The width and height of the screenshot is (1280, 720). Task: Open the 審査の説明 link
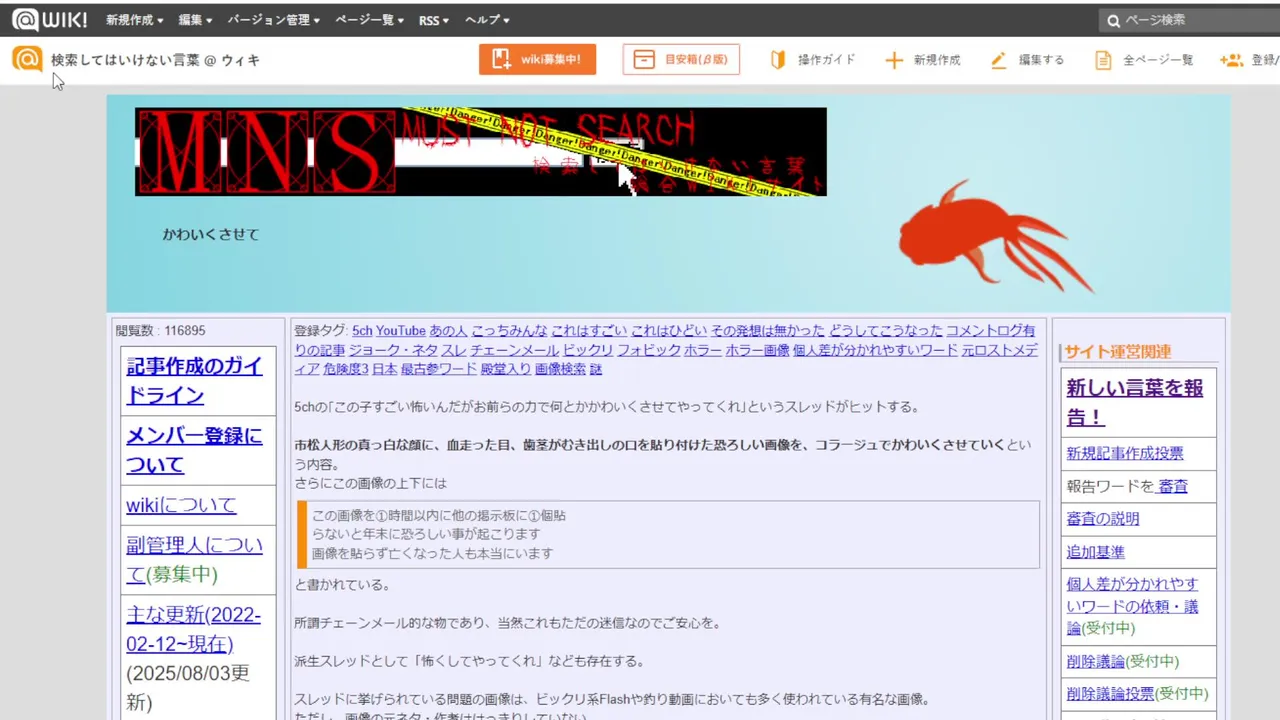point(1103,519)
